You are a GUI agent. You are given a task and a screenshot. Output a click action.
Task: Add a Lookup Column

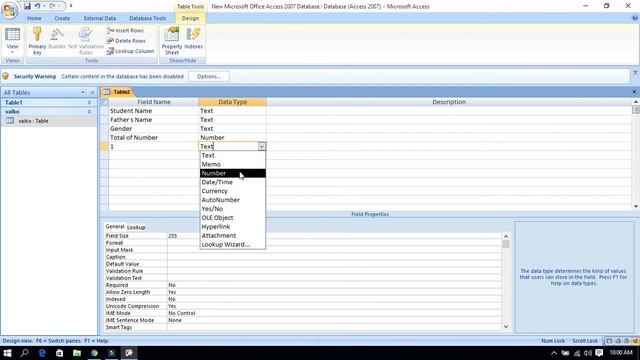130,51
